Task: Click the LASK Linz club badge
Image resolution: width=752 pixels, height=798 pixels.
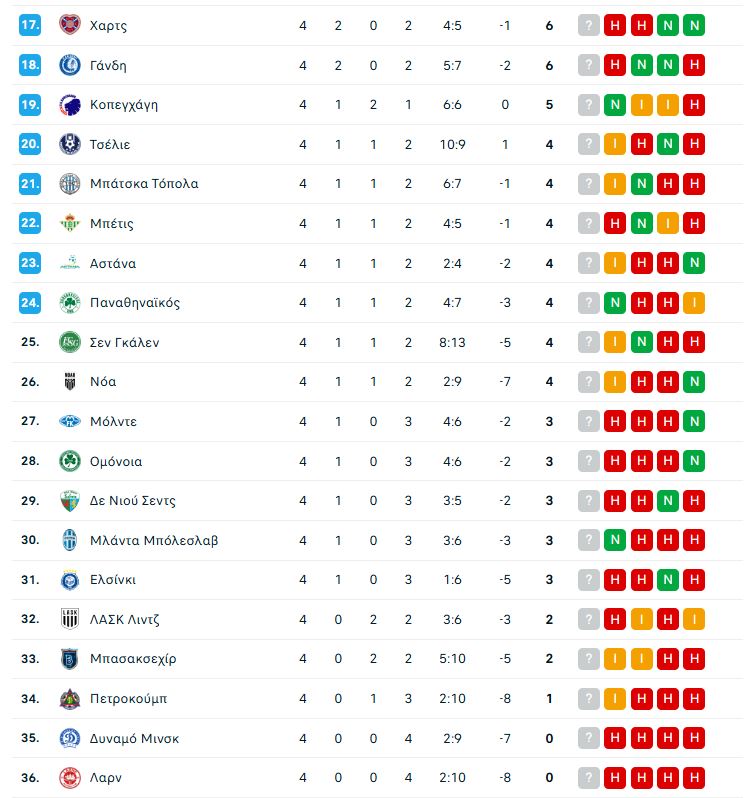Action: click(x=70, y=619)
